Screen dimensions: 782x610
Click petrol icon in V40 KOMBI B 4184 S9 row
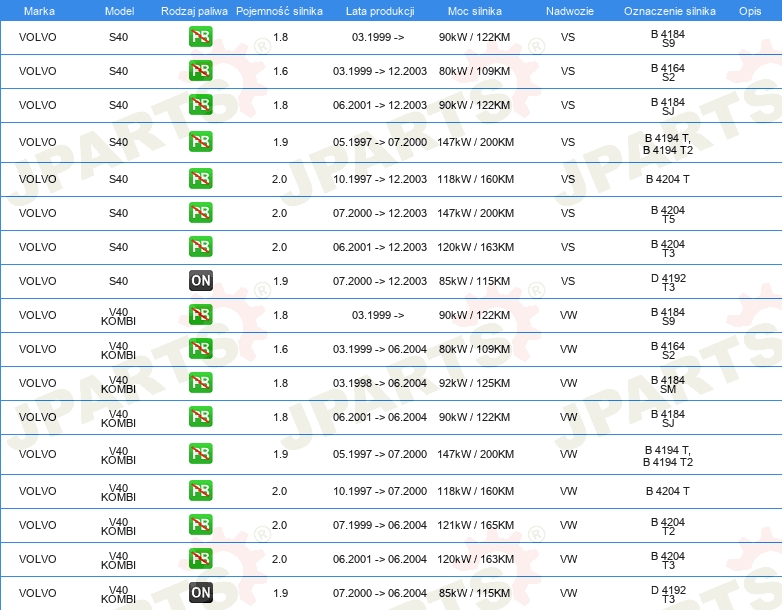pos(200,314)
